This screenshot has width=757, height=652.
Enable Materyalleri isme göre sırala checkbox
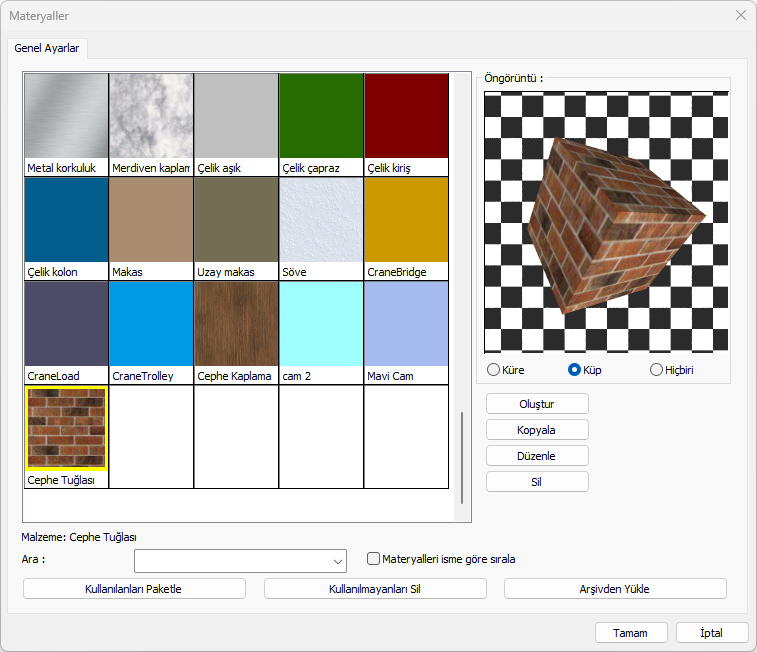[374, 559]
